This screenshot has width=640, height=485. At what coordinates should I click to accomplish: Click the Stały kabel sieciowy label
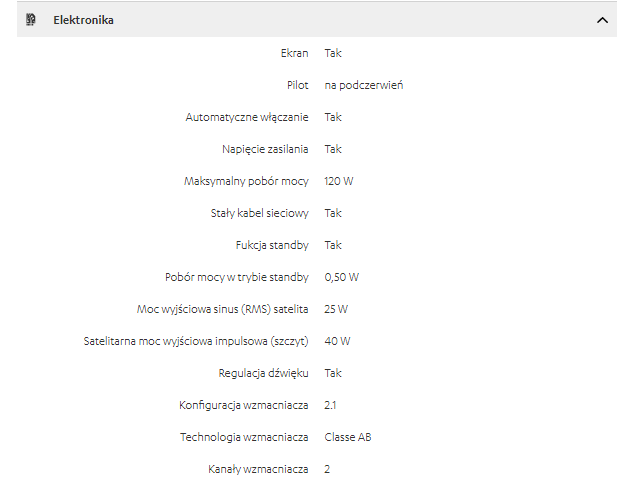point(259,213)
